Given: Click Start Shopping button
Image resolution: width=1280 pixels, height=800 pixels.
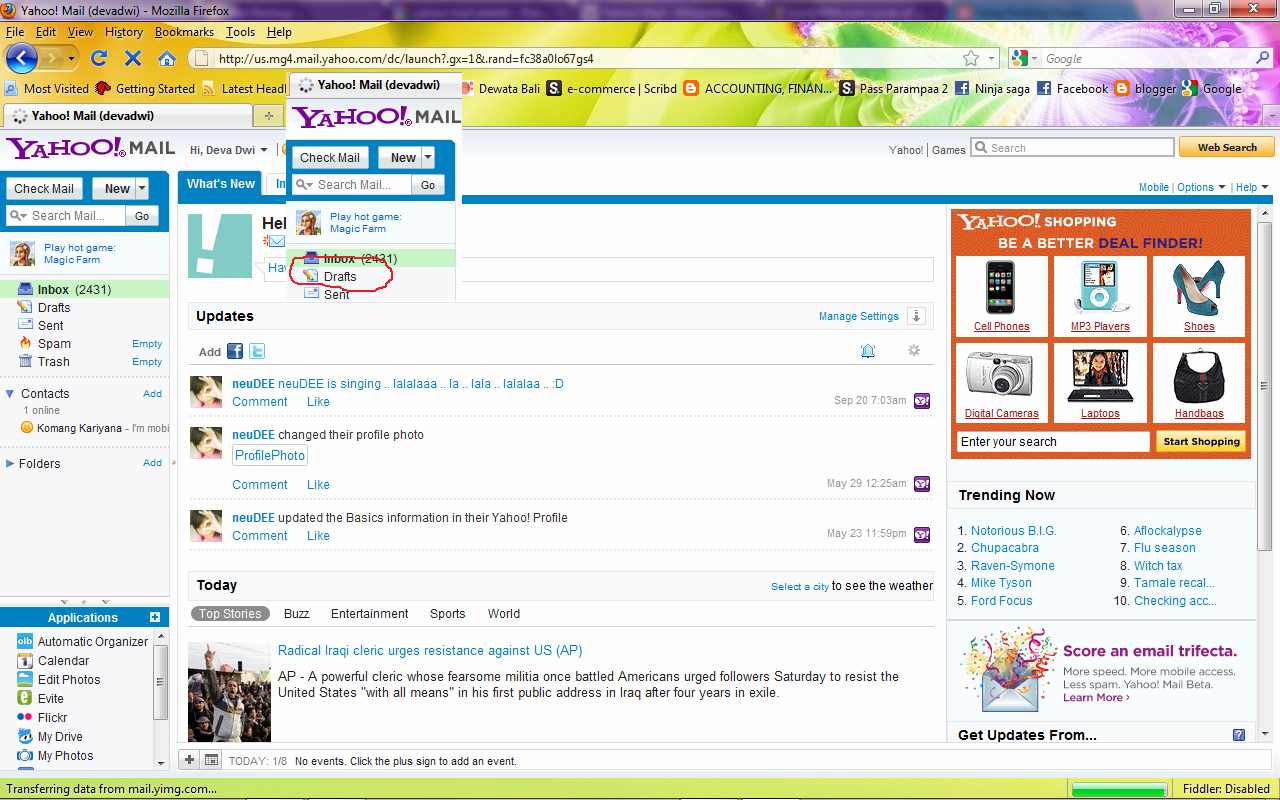Looking at the screenshot, I should 1201,441.
